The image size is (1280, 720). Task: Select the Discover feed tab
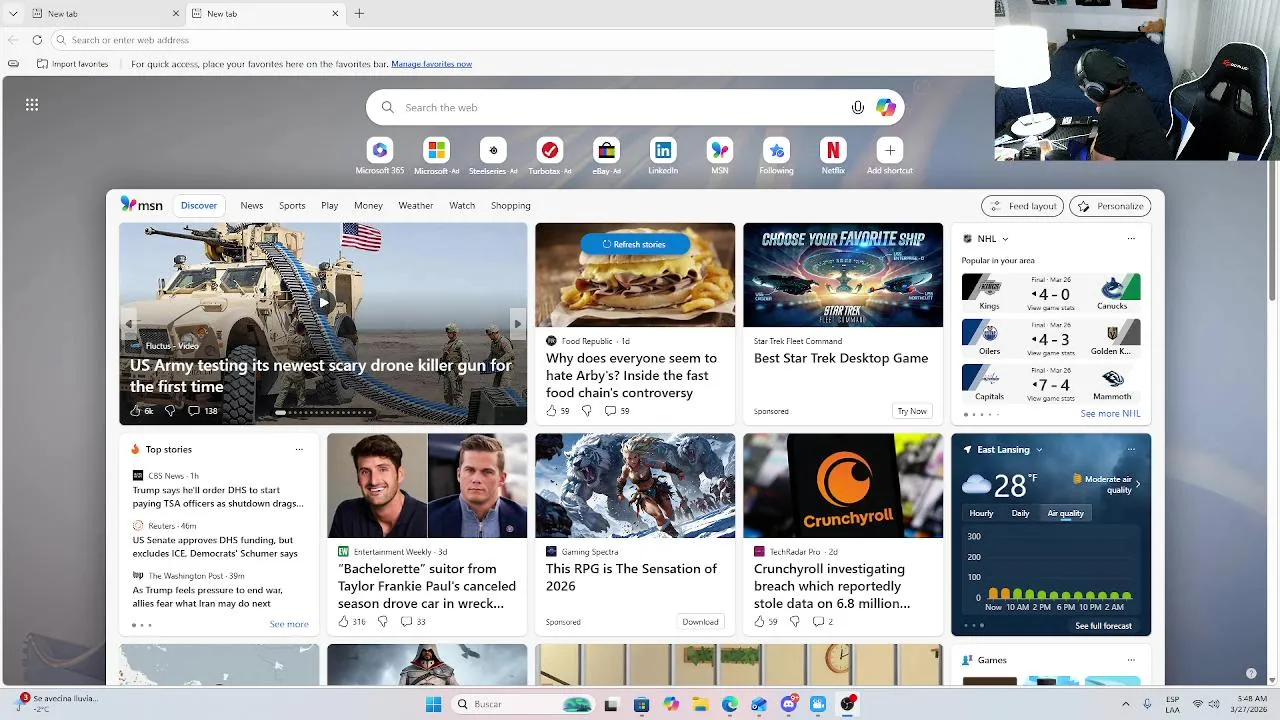(199, 205)
